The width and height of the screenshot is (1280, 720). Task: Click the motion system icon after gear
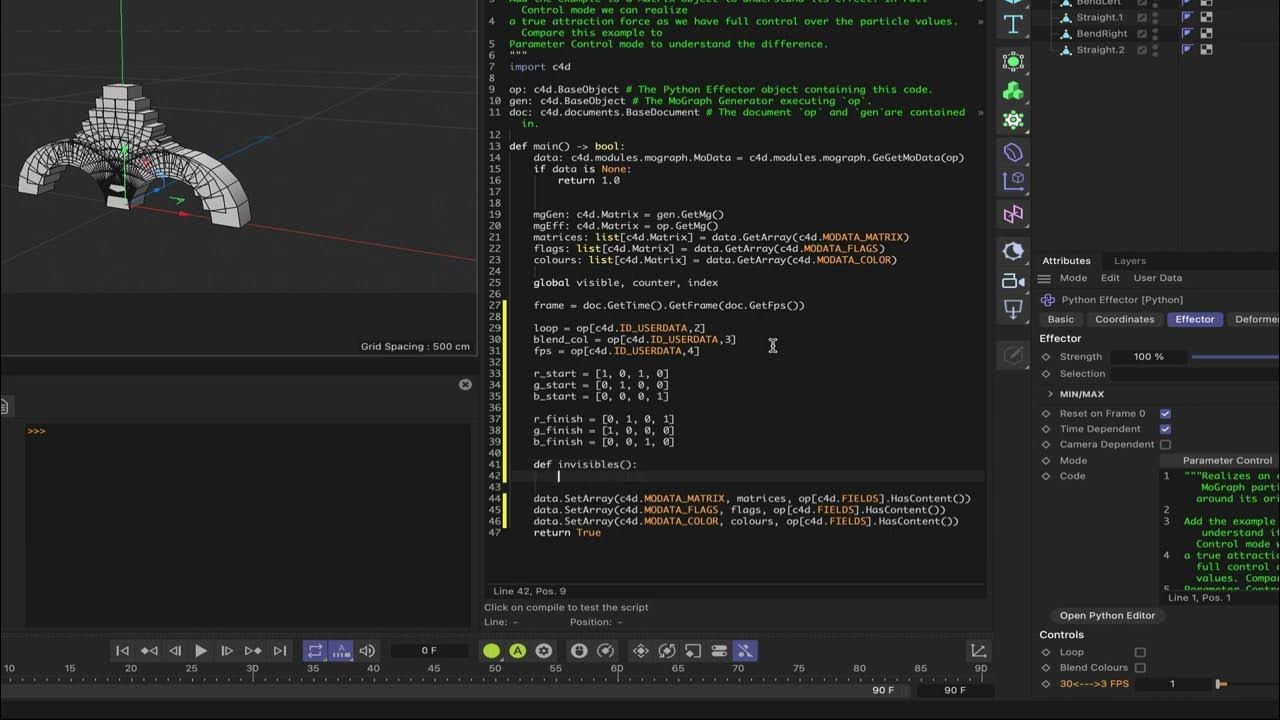(x=579, y=651)
